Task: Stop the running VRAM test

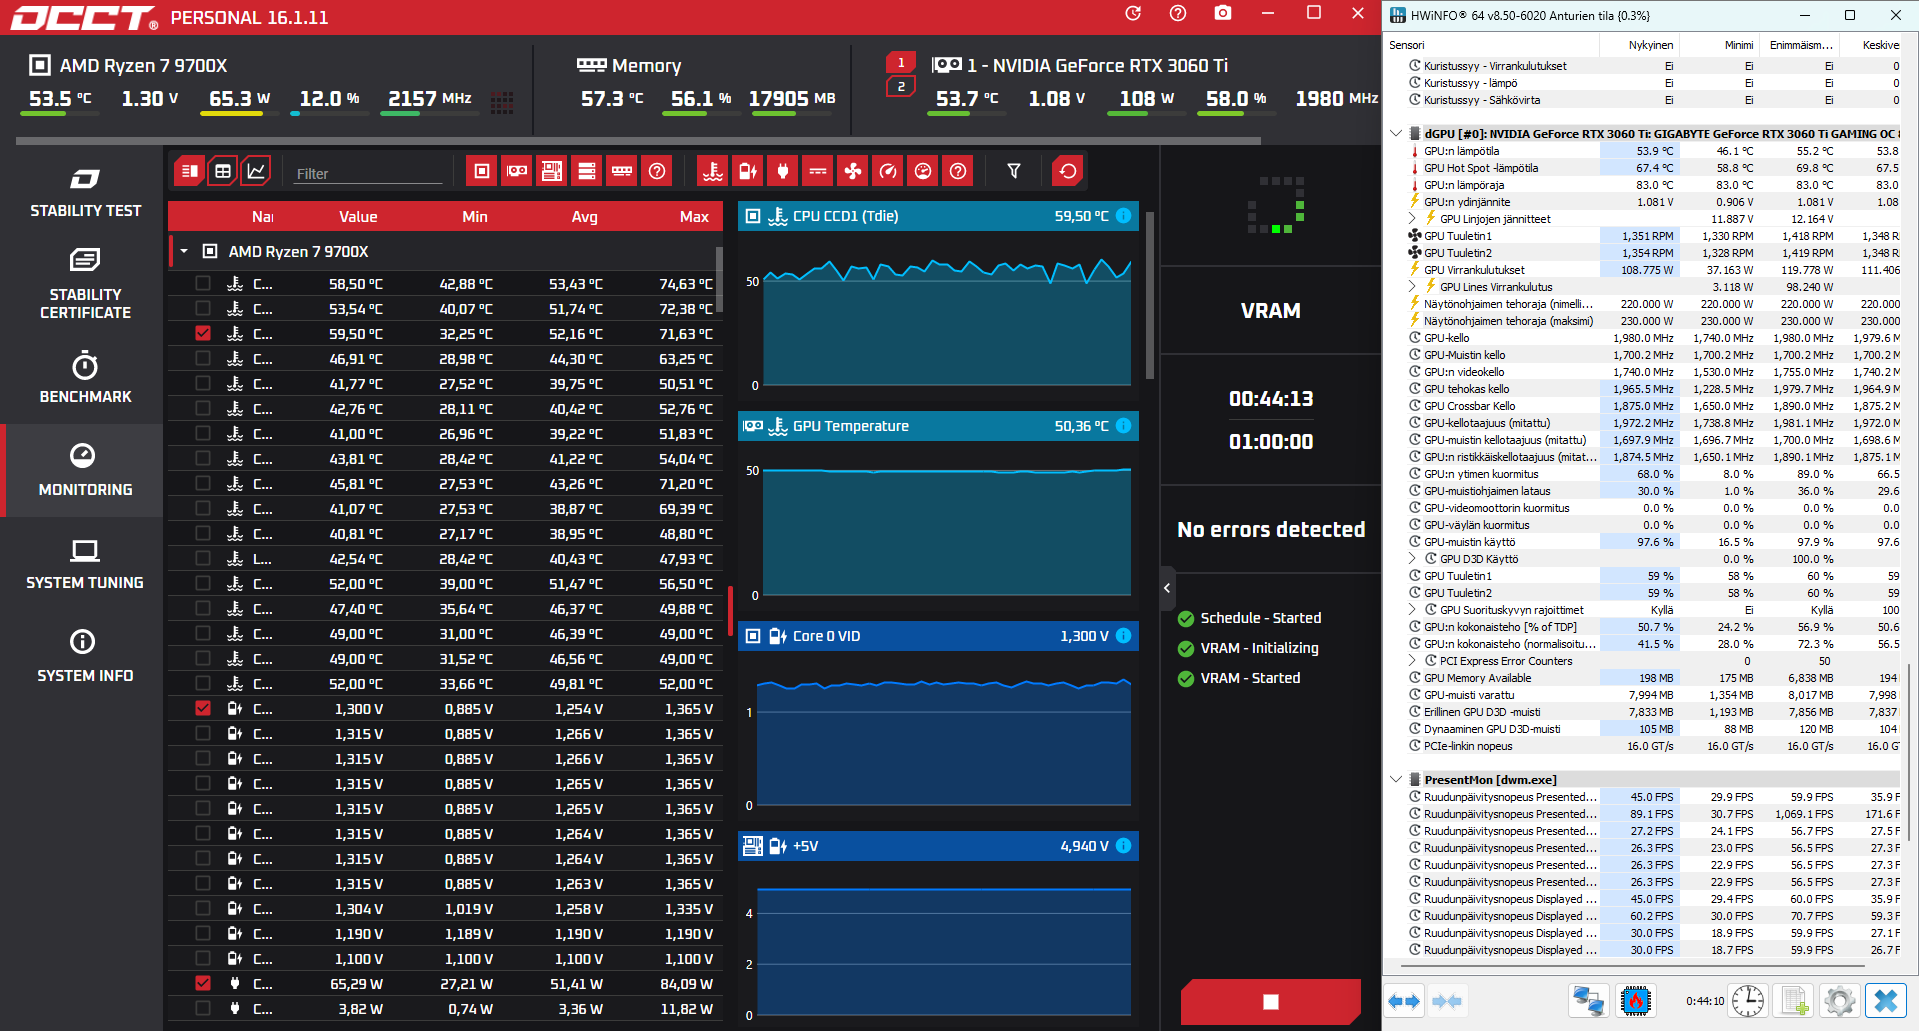Action: [x=1270, y=1001]
